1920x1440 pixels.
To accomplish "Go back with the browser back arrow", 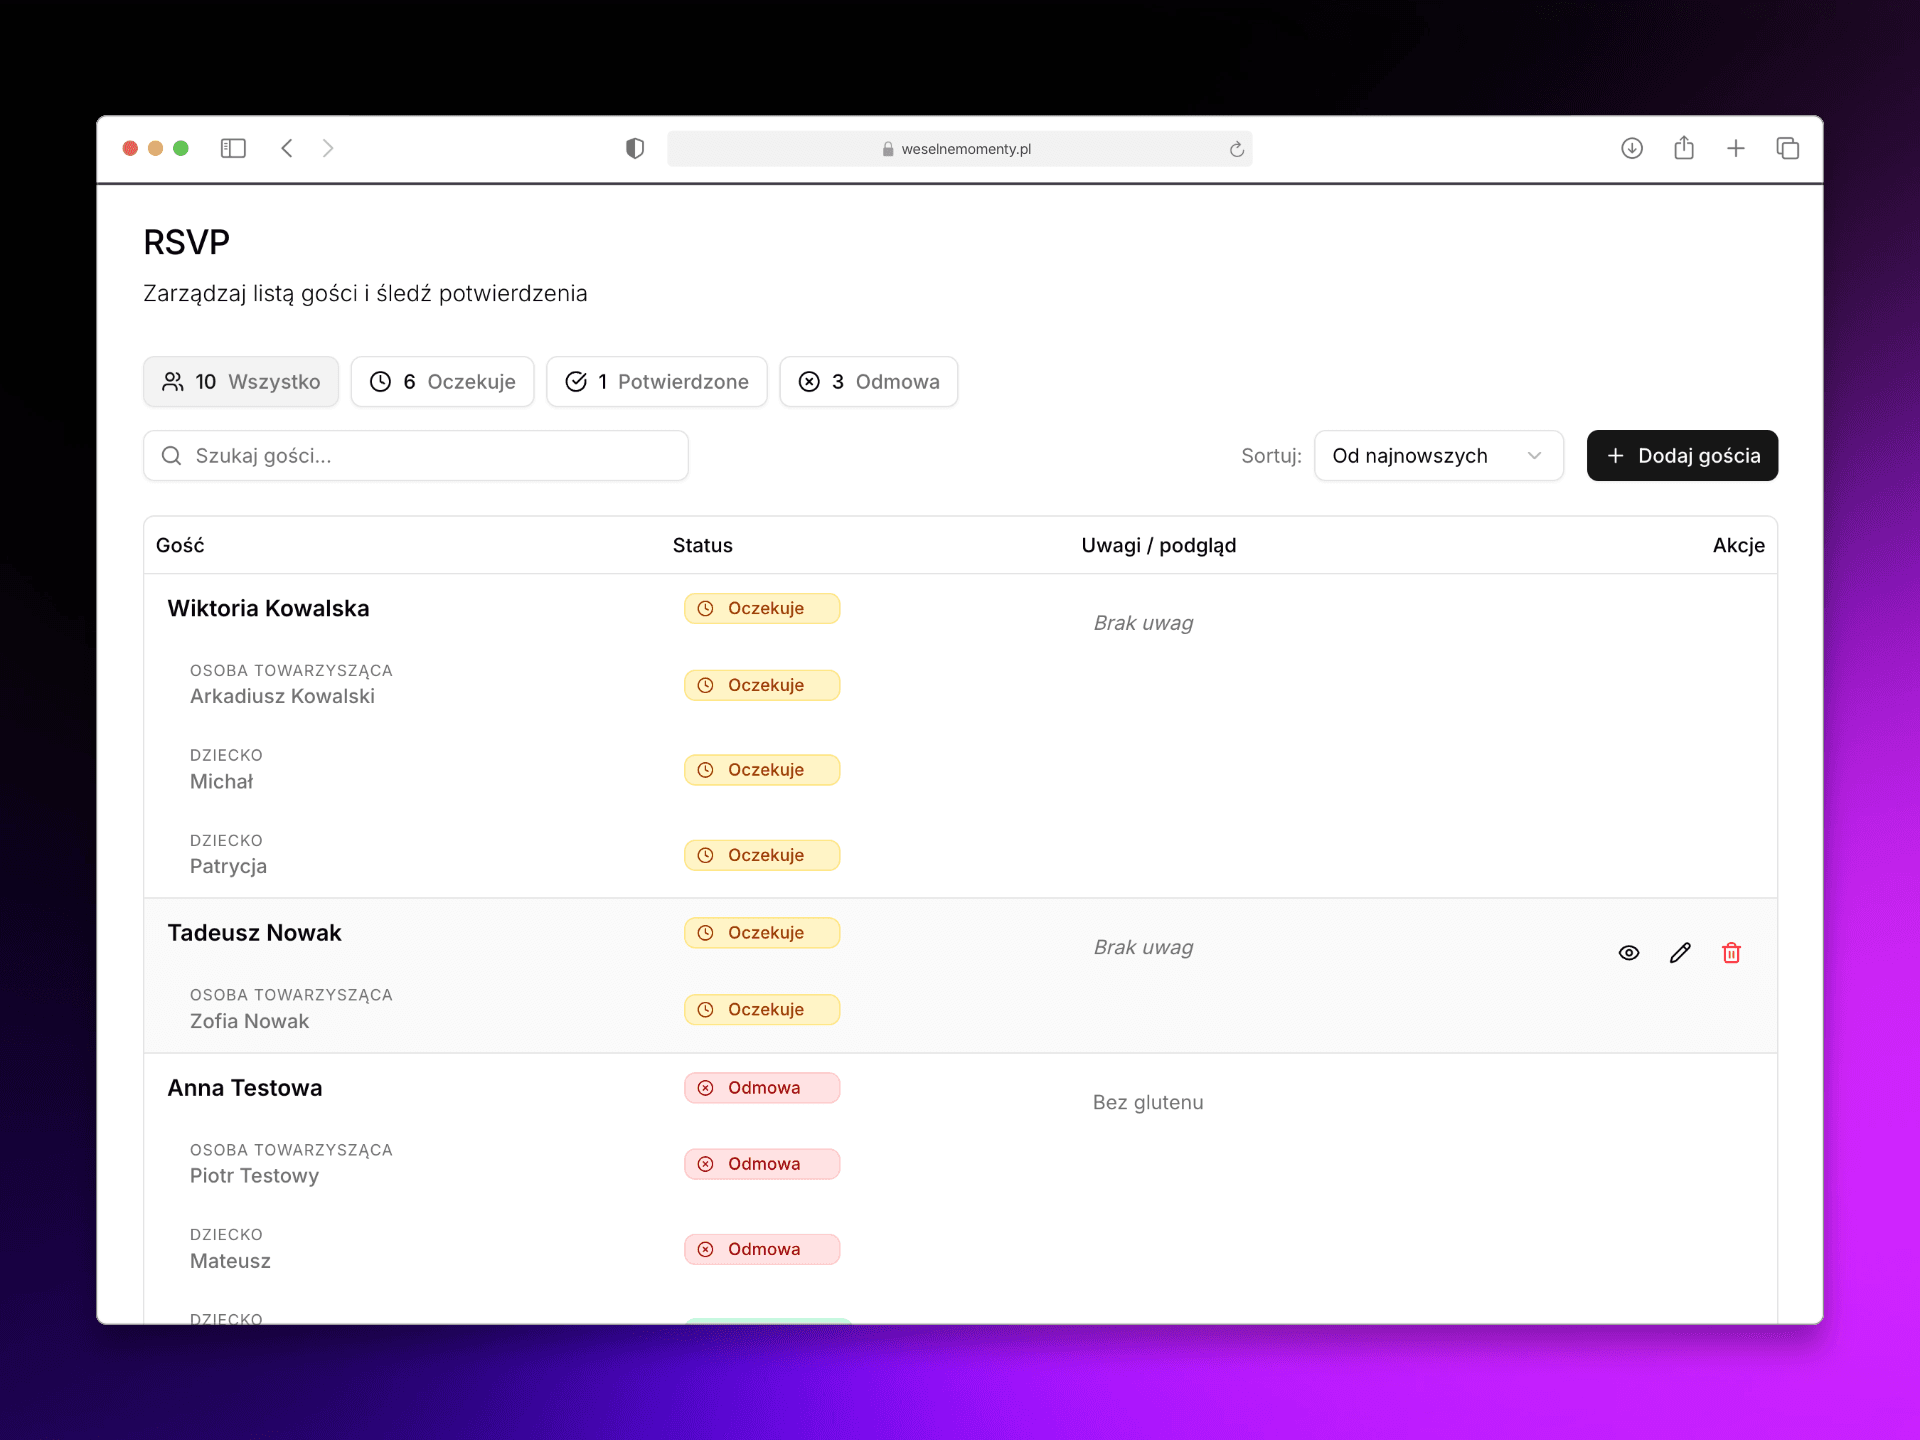I will coord(287,148).
